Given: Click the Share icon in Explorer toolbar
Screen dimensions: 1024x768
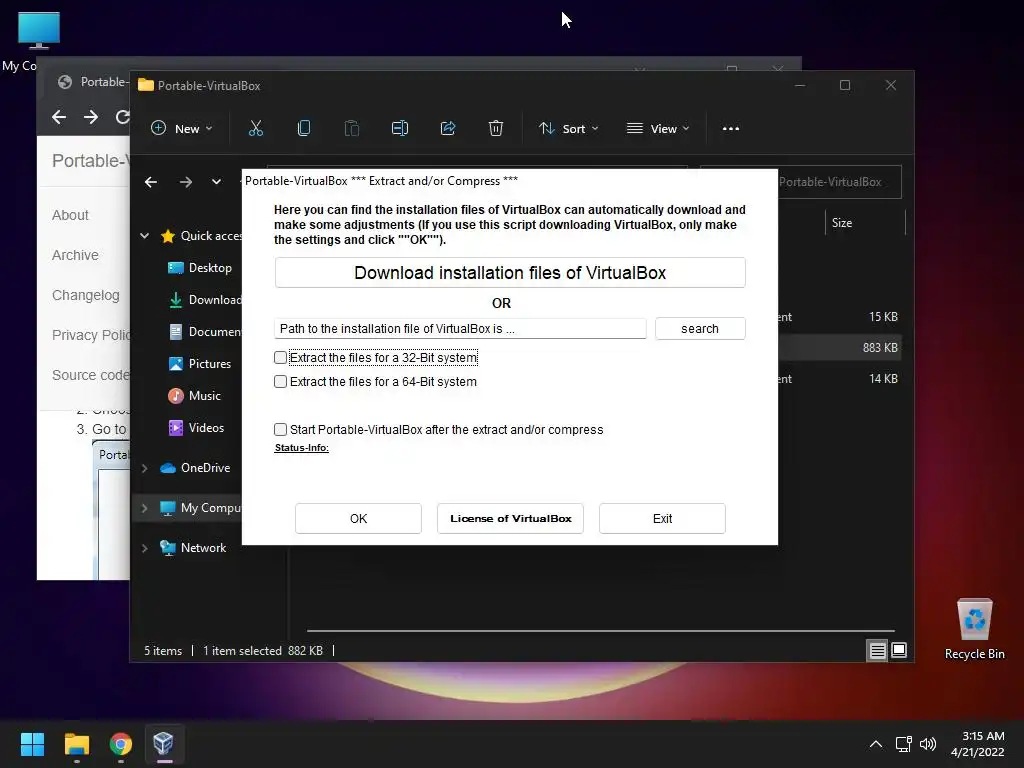Looking at the screenshot, I should point(448,128).
